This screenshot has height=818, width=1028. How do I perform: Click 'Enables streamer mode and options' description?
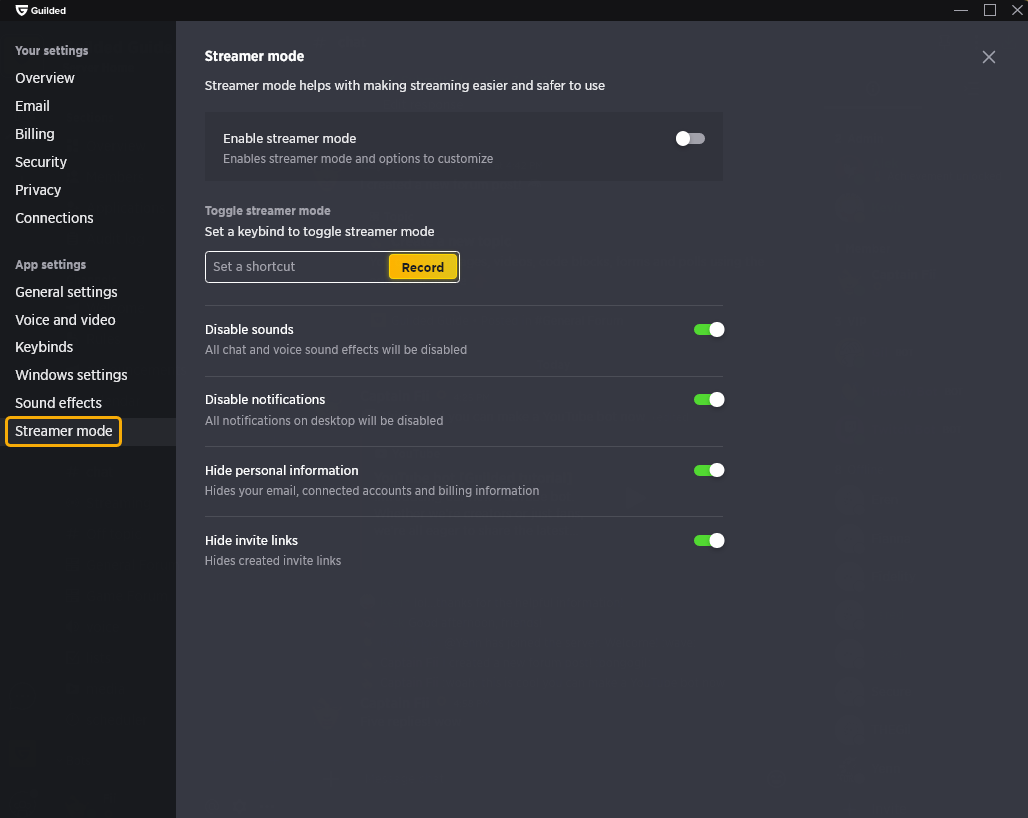pos(358,159)
